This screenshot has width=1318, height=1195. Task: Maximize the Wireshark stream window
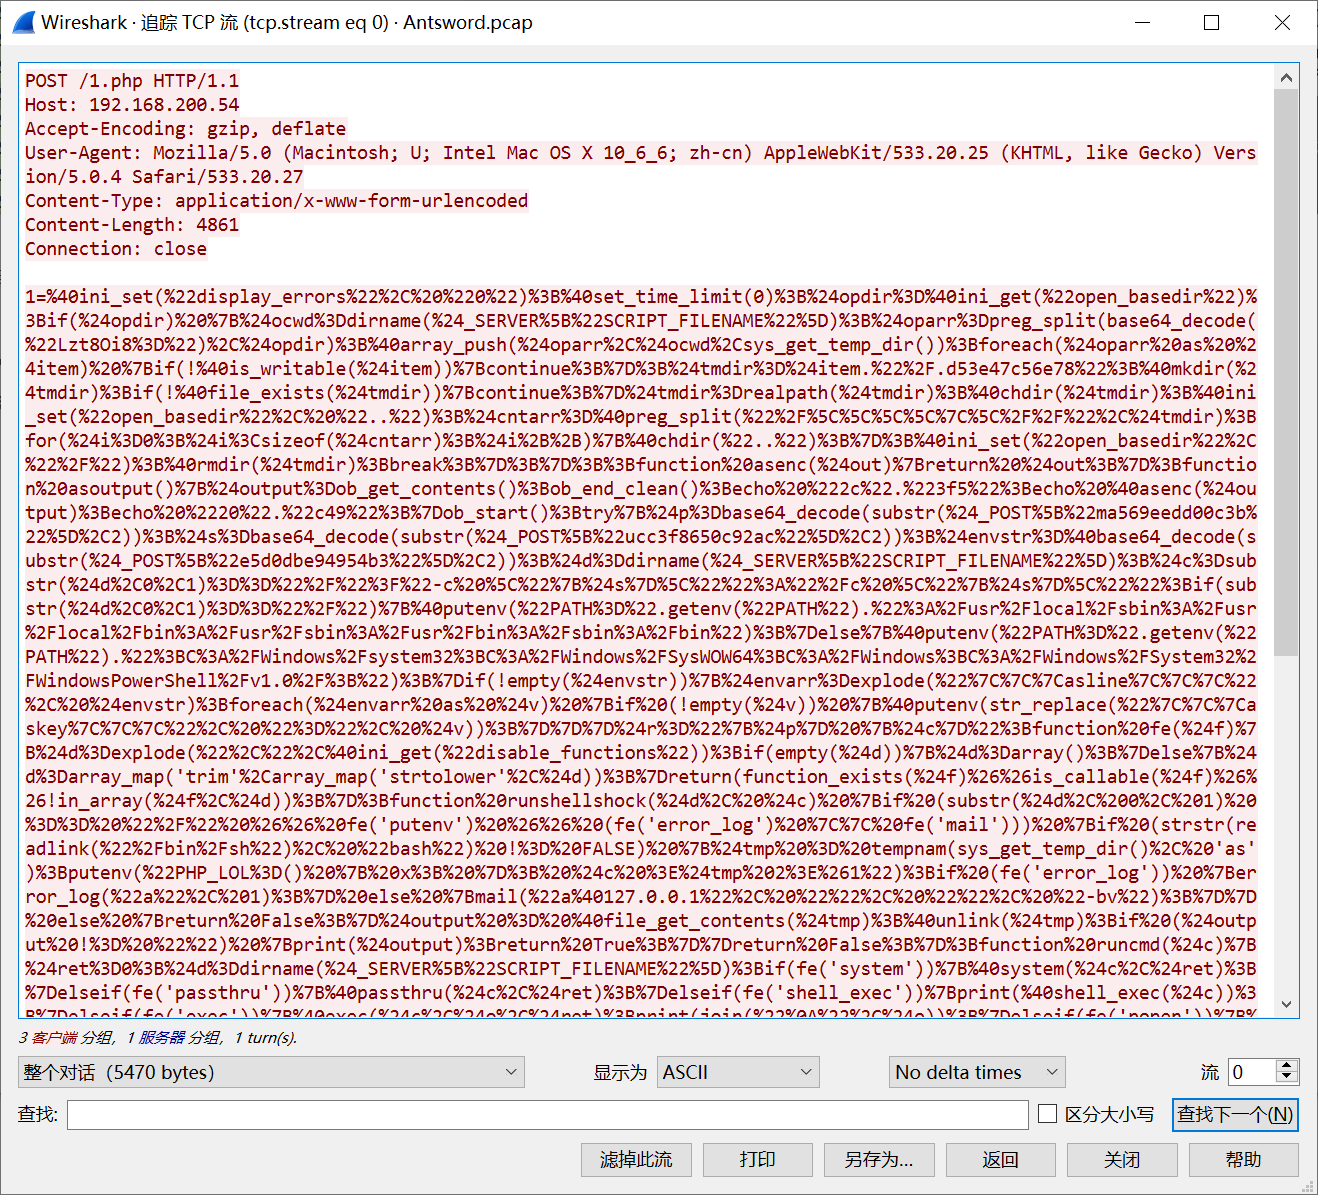(x=1212, y=22)
